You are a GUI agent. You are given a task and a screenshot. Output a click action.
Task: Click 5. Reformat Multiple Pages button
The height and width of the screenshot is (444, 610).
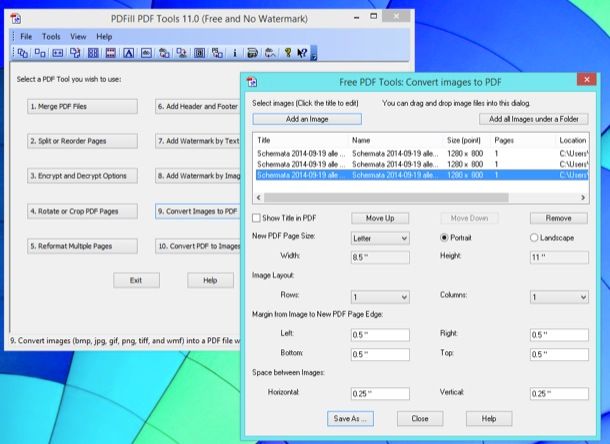[82, 246]
